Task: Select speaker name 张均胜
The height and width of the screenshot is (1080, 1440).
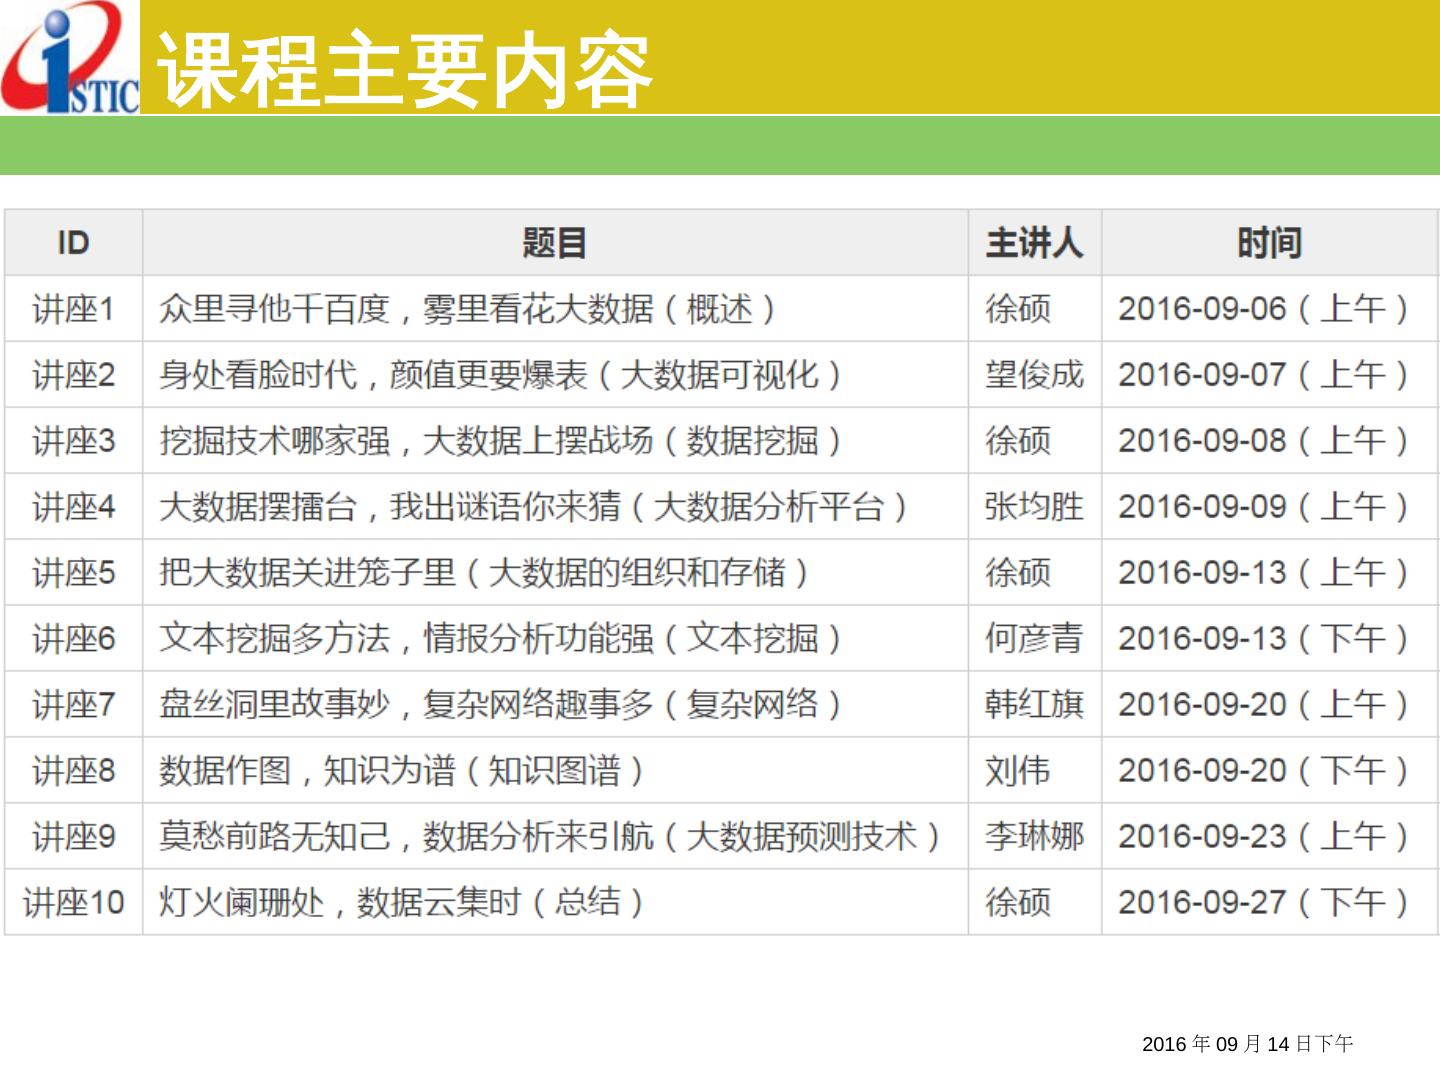Action: click(x=1034, y=507)
